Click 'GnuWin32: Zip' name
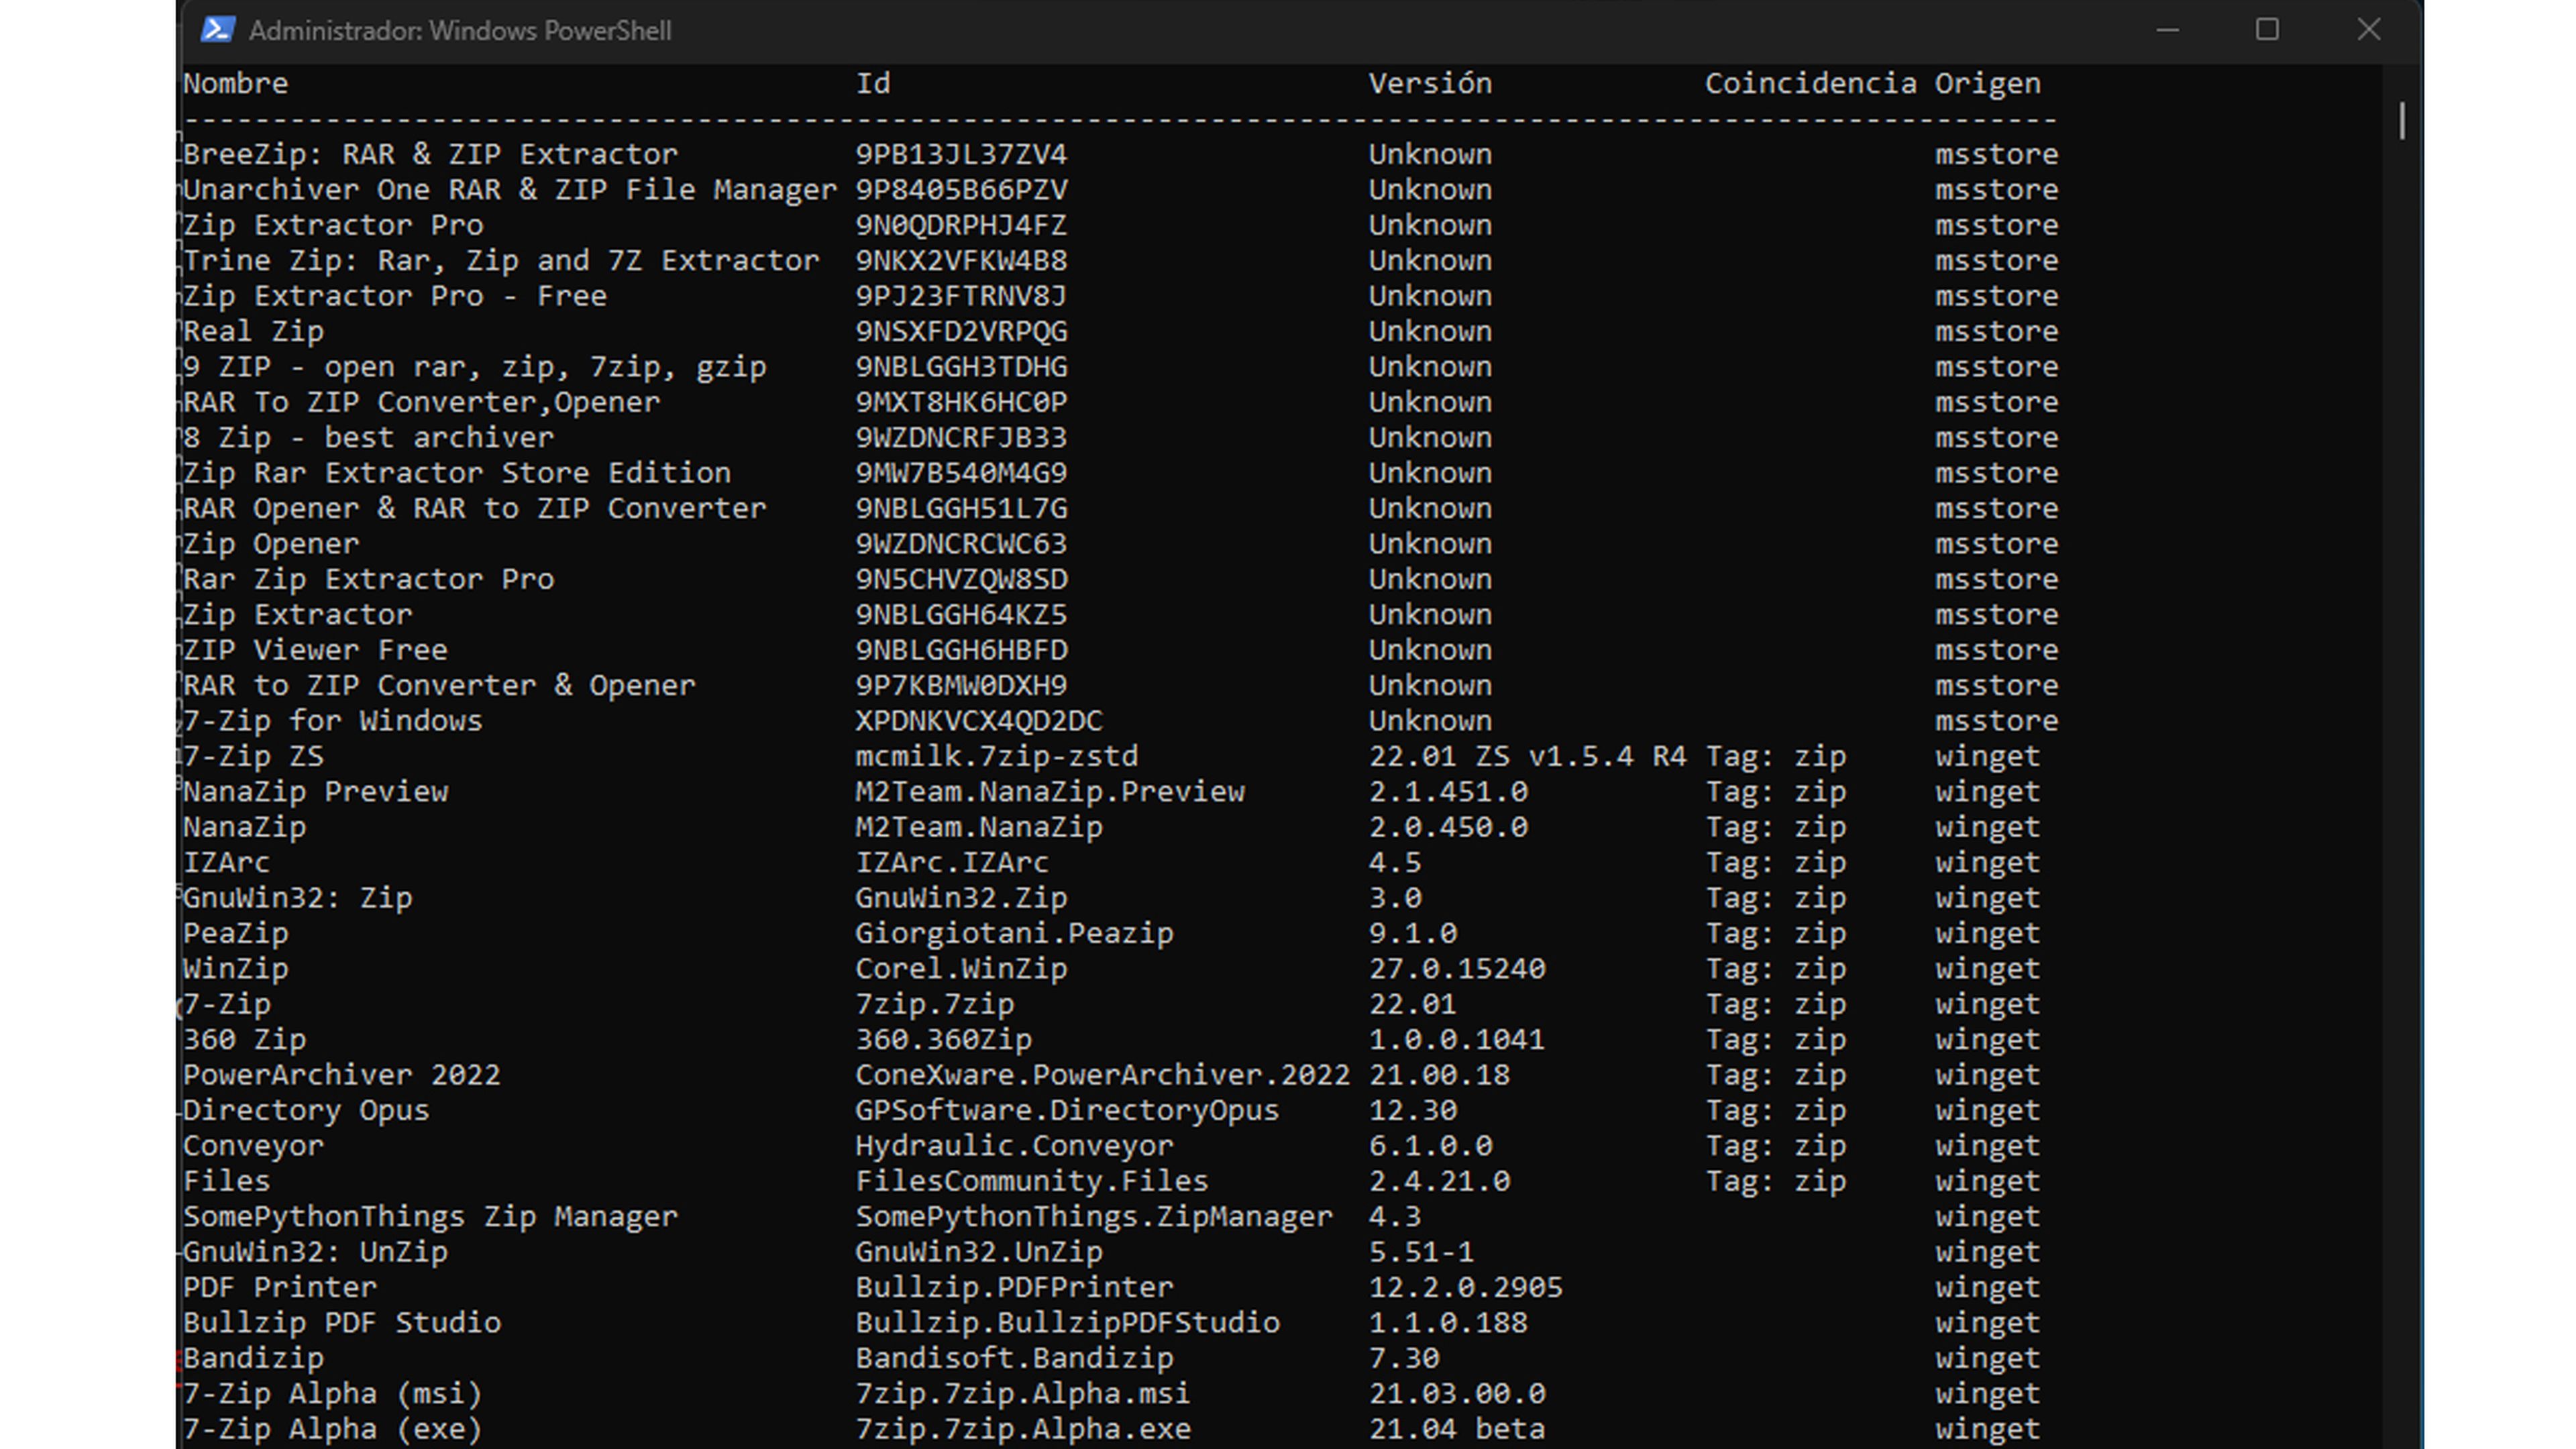Screen dimensions: 2576x1449 tap(297, 898)
